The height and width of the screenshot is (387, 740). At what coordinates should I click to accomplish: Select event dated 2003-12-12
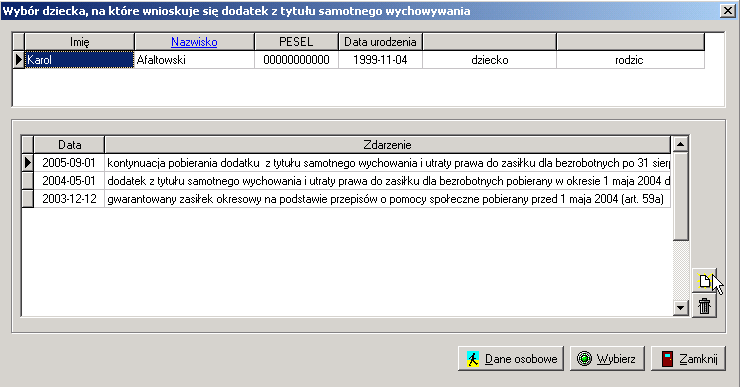69,199
